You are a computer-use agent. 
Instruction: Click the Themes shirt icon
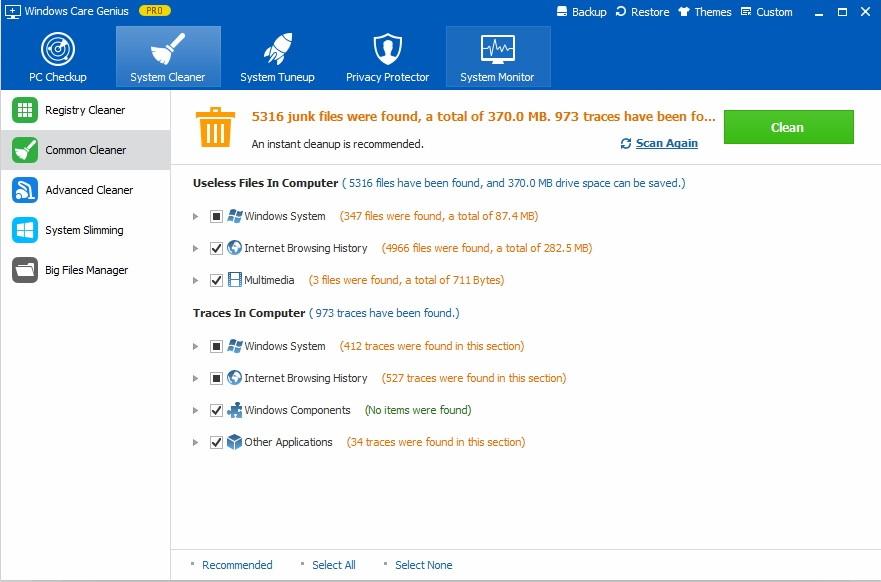684,11
